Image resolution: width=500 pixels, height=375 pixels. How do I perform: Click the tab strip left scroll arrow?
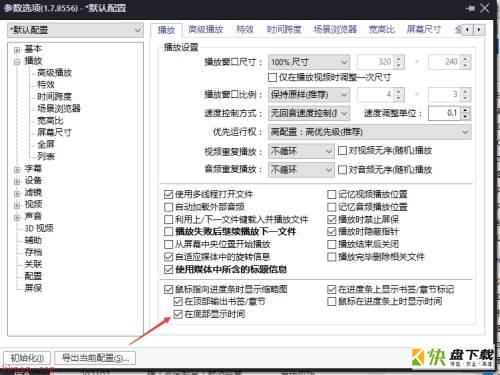pyautogui.click(x=468, y=30)
